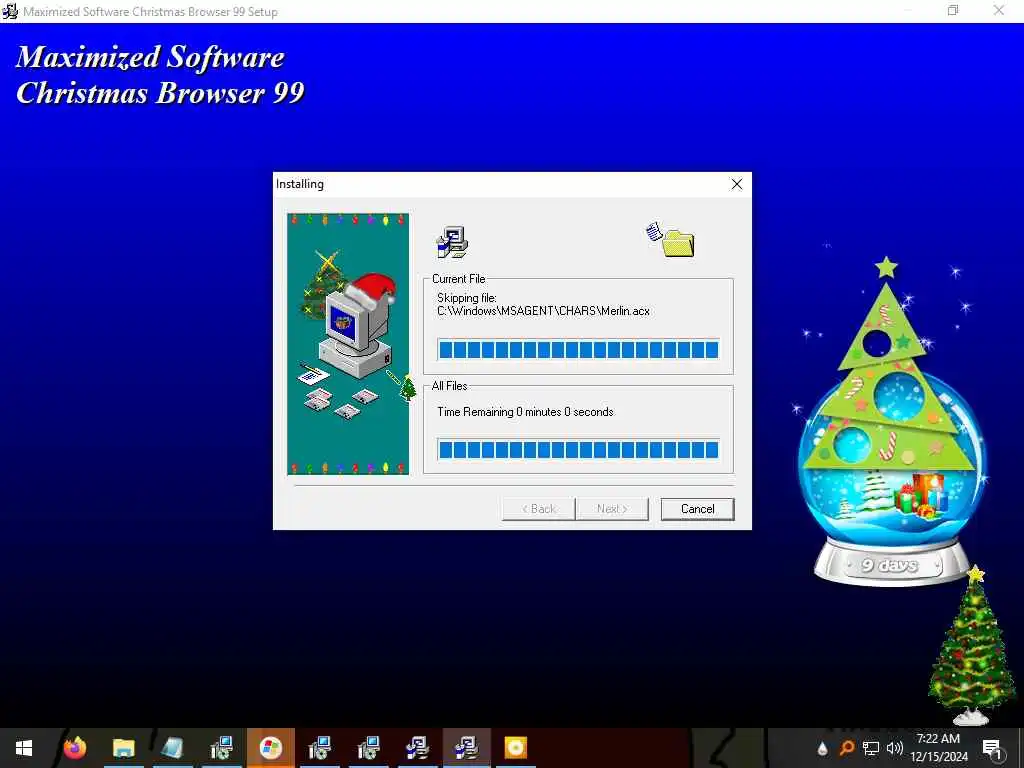The width and height of the screenshot is (1024, 768).
Task: Open the clock showing 7:22 AM
Action: (938, 748)
